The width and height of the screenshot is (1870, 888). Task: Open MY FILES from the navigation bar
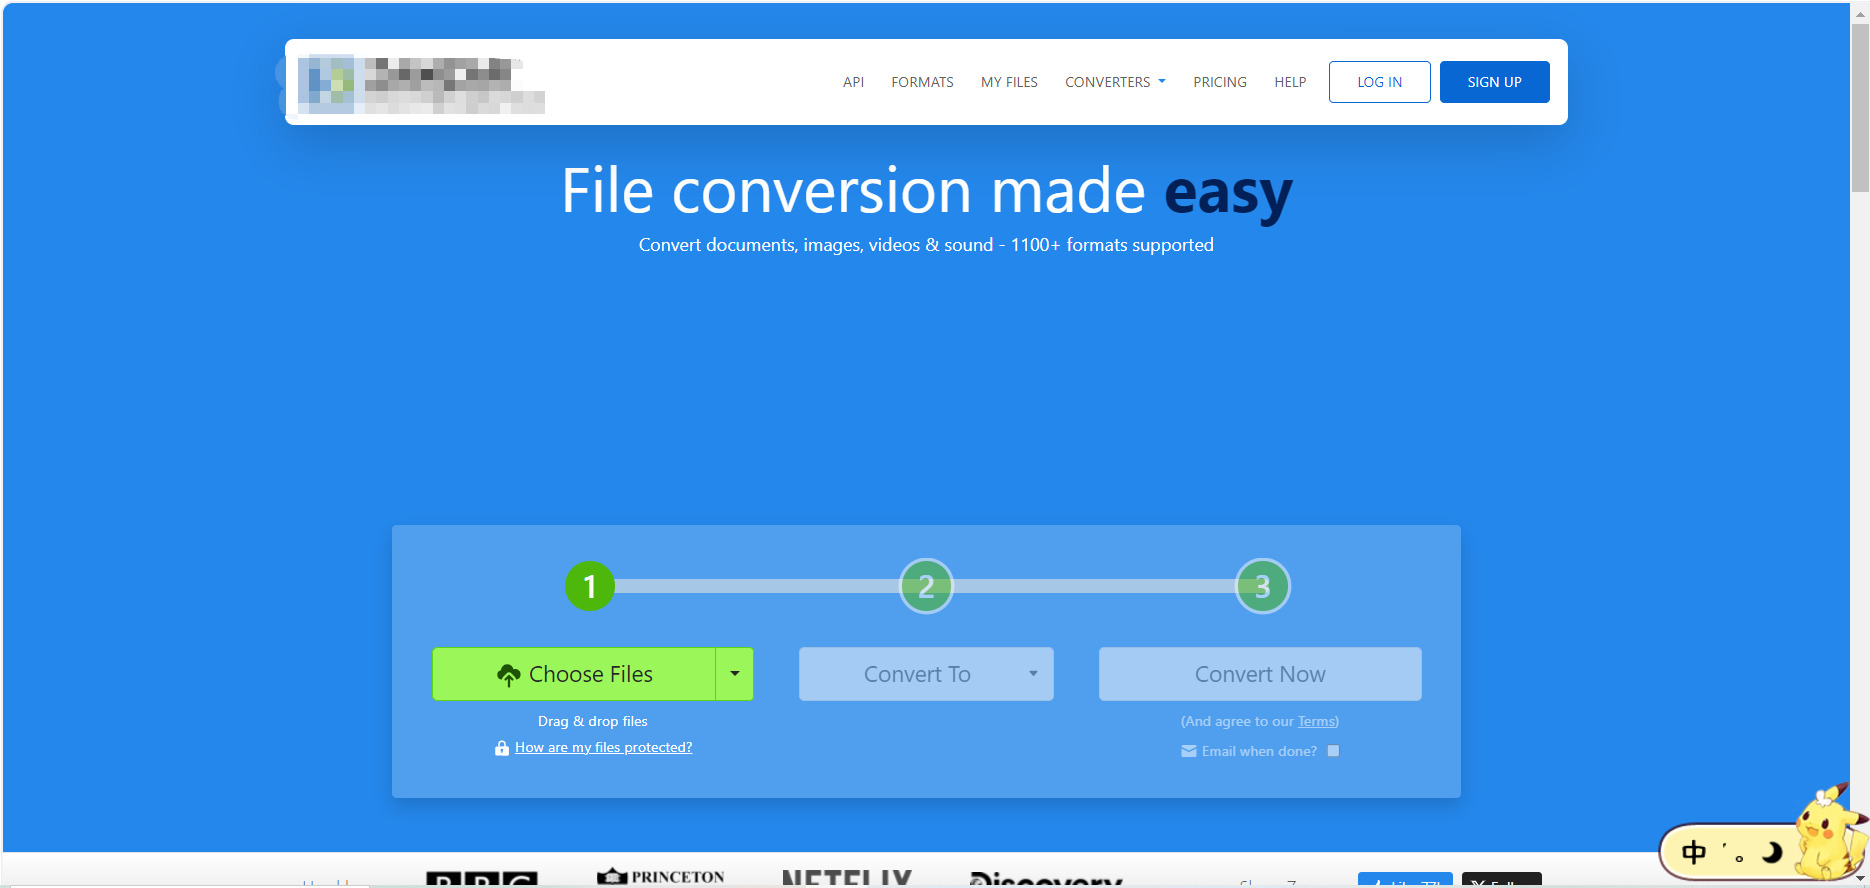point(1009,82)
